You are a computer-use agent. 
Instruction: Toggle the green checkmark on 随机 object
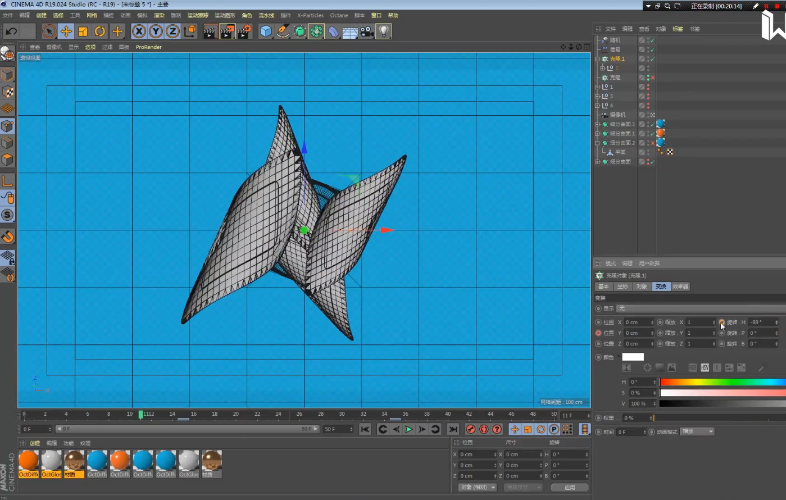click(x=652, y=40)
